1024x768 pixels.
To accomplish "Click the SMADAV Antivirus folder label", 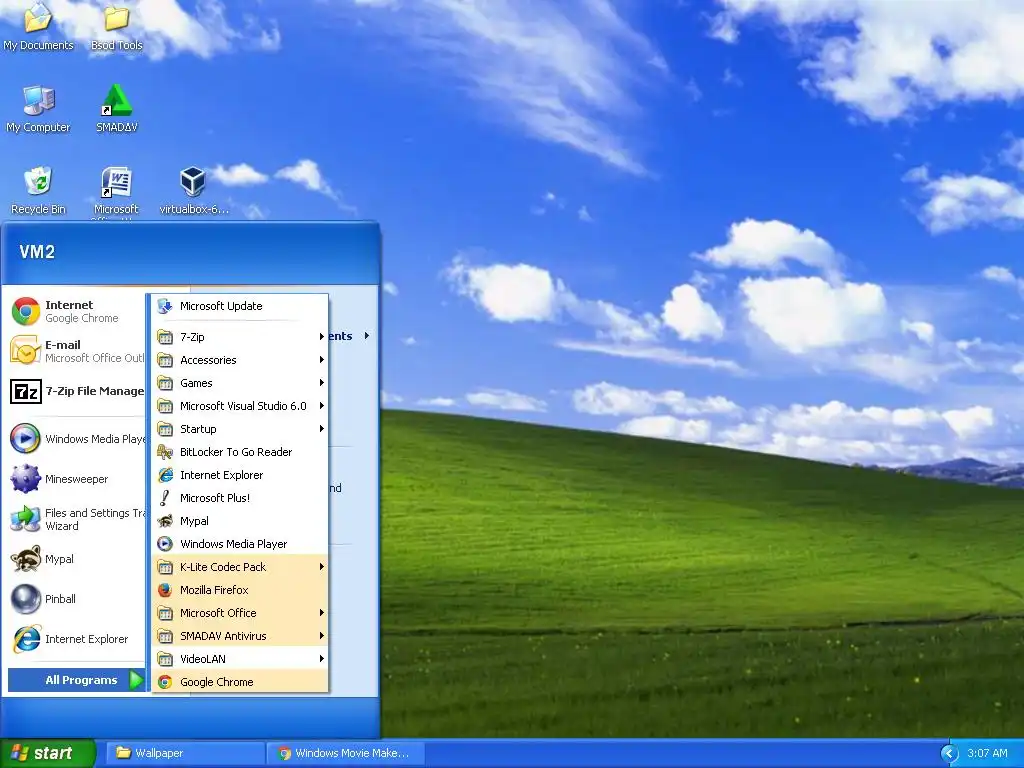I will [x=223, y=635].
